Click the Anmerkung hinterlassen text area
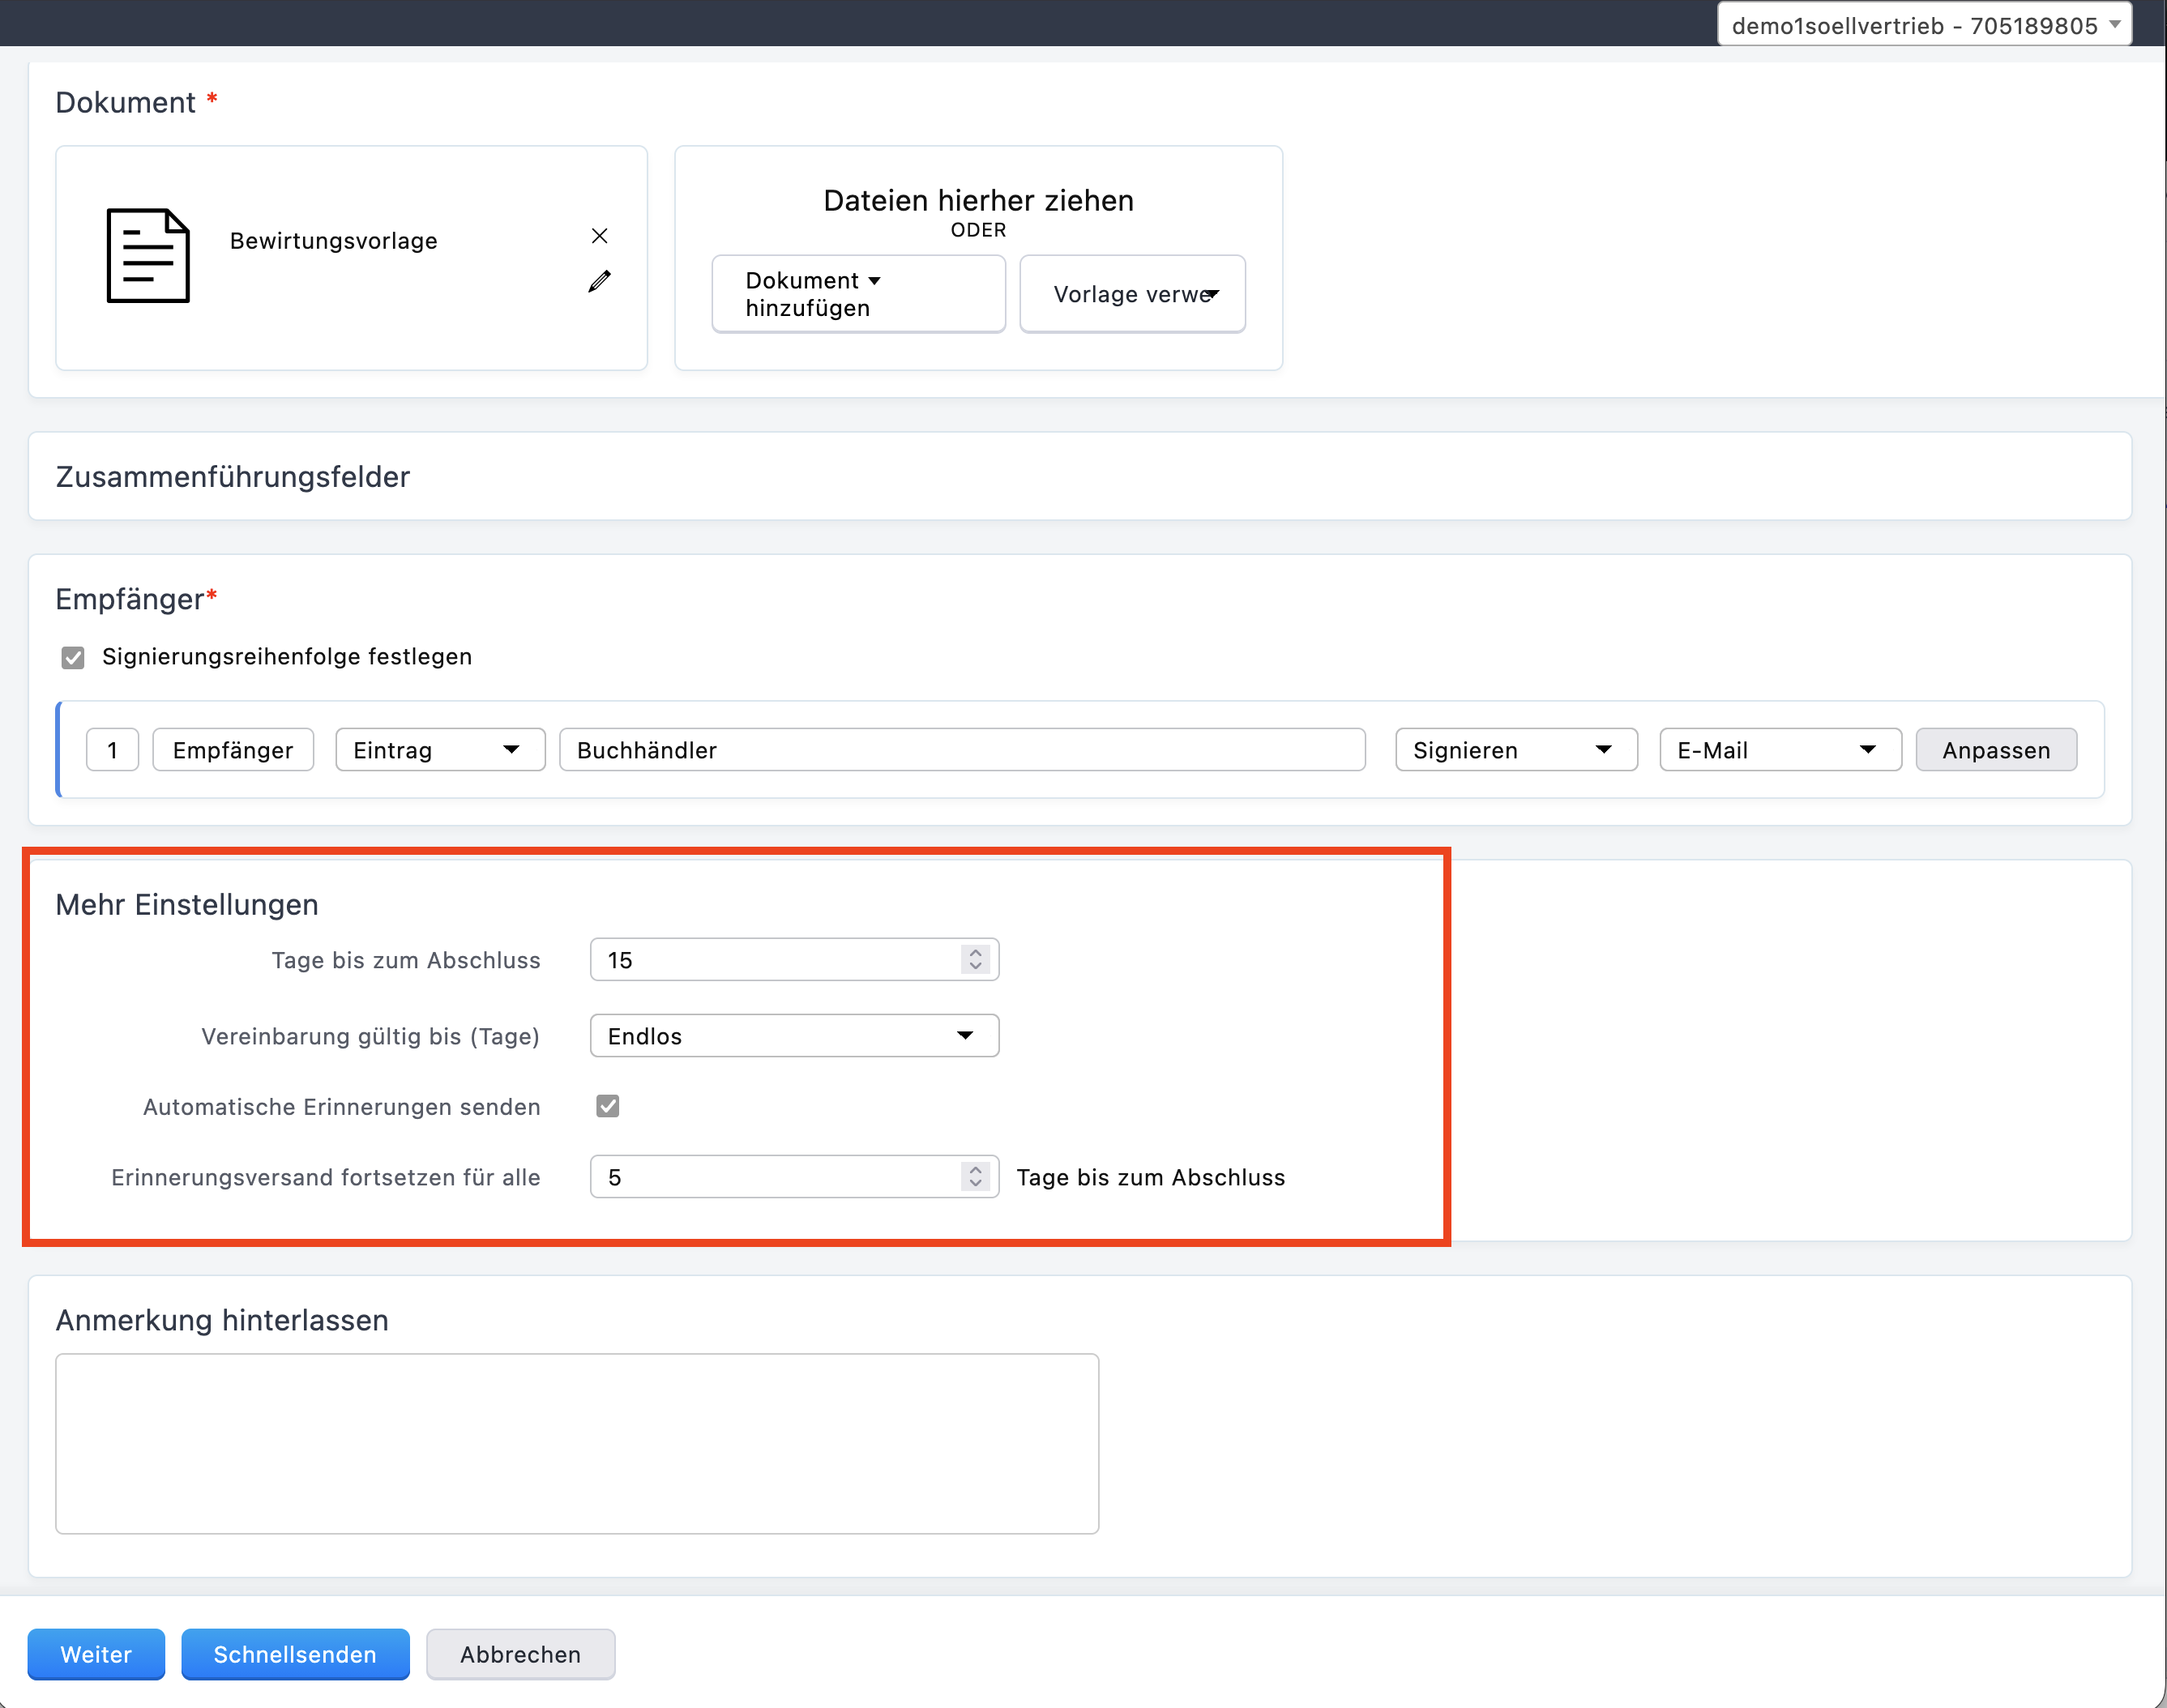Image resolution: width=2167 pixels, height=1708 pixels. (x=577, y=1444)
